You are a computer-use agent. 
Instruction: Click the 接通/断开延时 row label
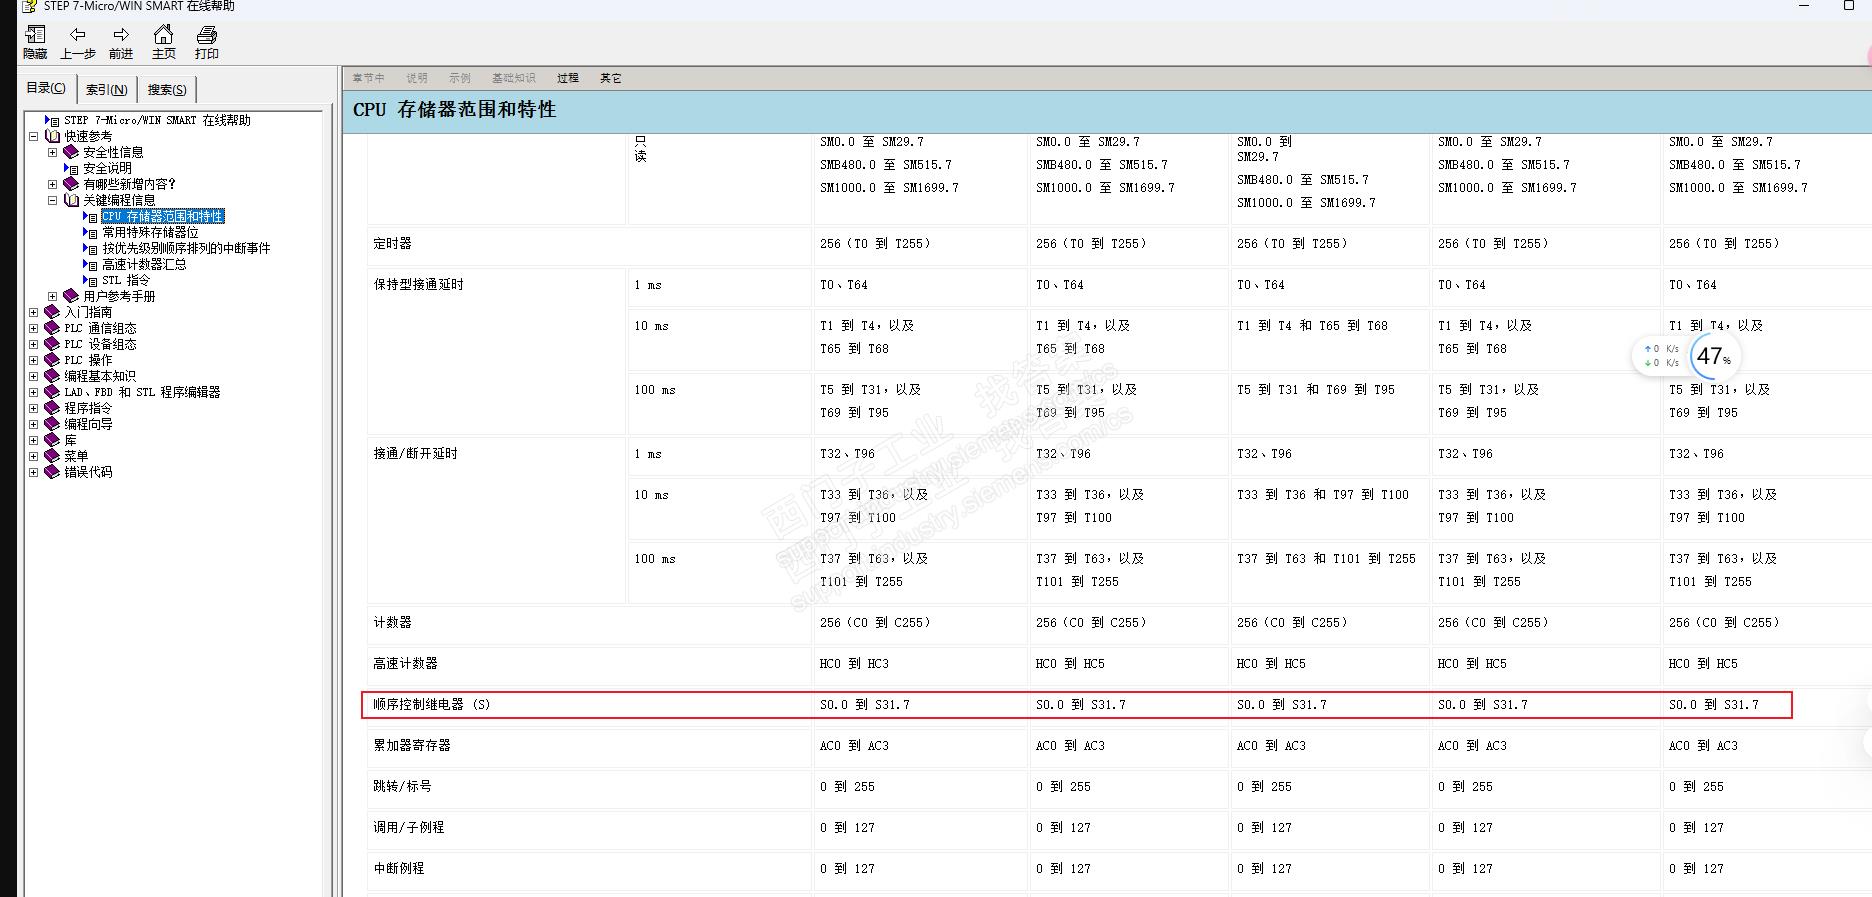pos(416,454)
